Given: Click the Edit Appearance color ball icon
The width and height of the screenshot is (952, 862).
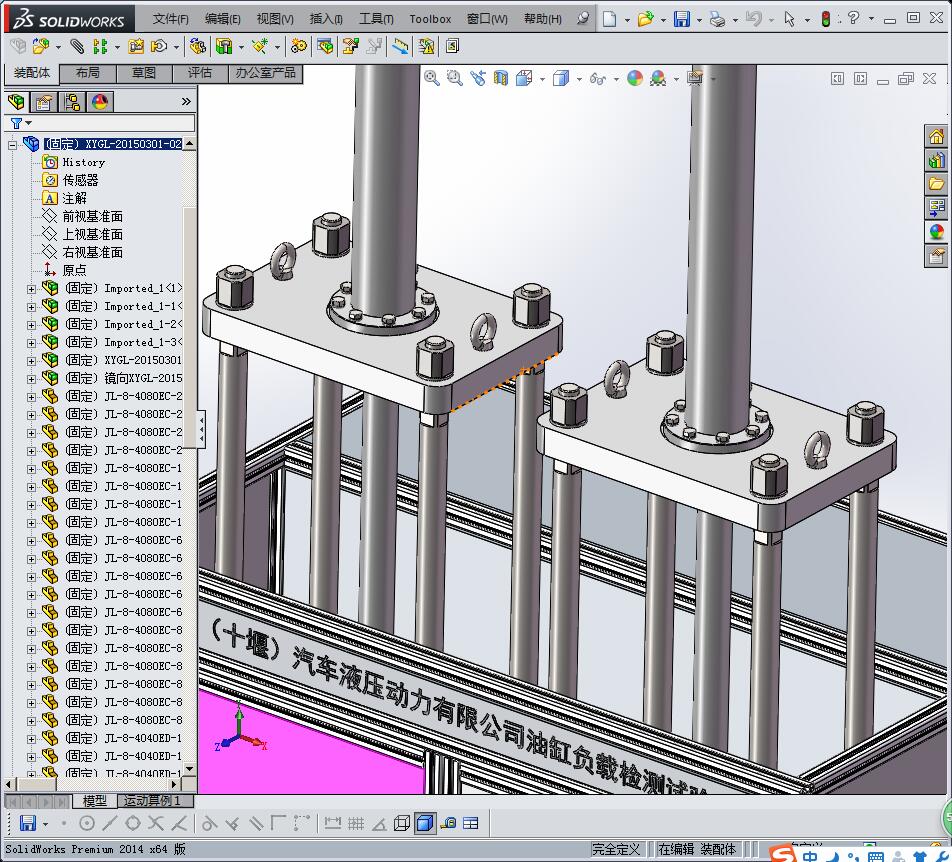Looking at the screenshot, I should (635, 78).
